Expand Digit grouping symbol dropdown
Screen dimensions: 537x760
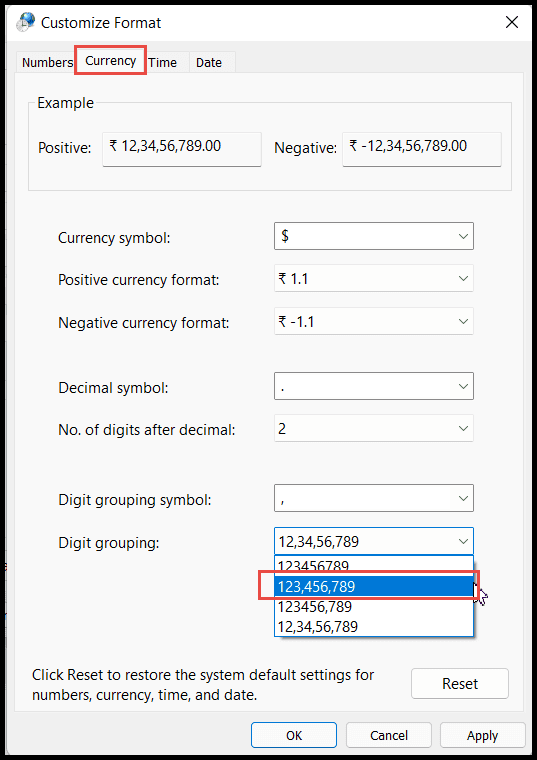(x=374, y=498)
